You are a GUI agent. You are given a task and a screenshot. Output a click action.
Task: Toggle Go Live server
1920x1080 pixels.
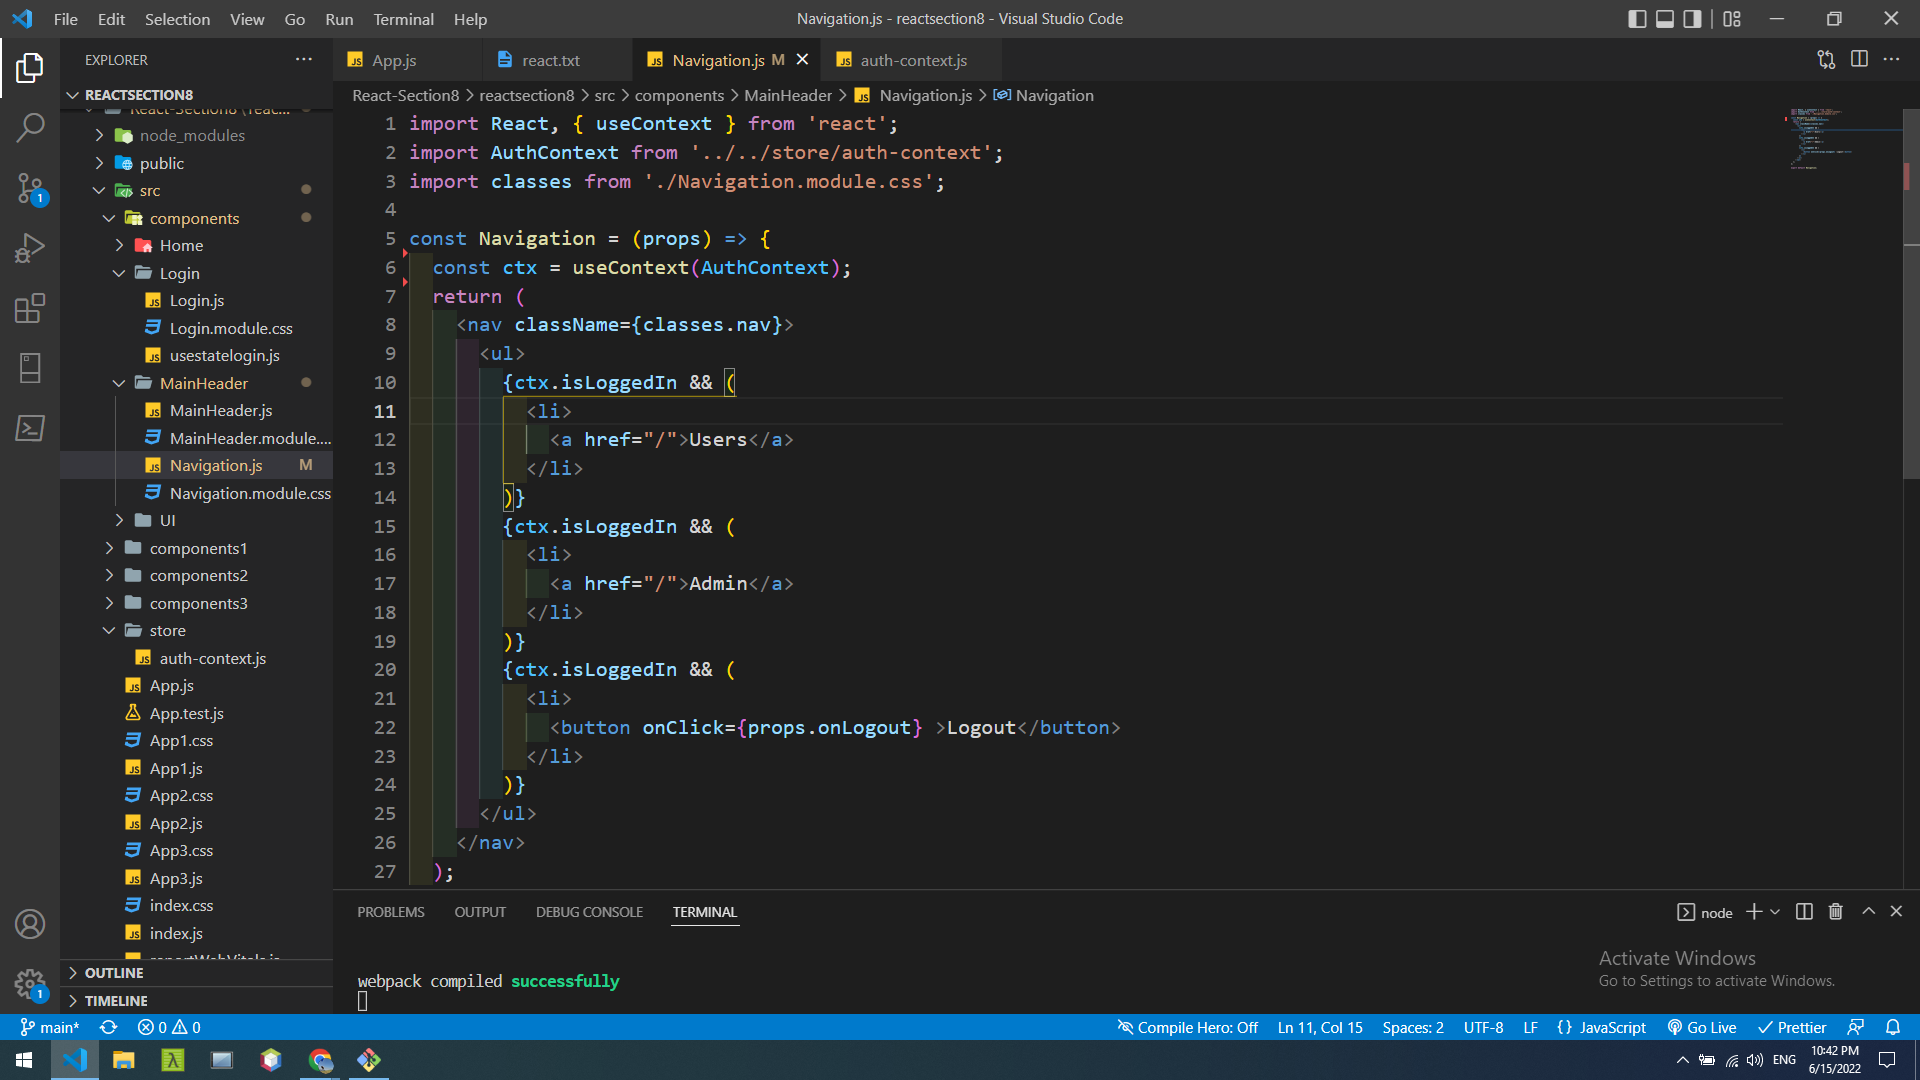(1701, 1027)
